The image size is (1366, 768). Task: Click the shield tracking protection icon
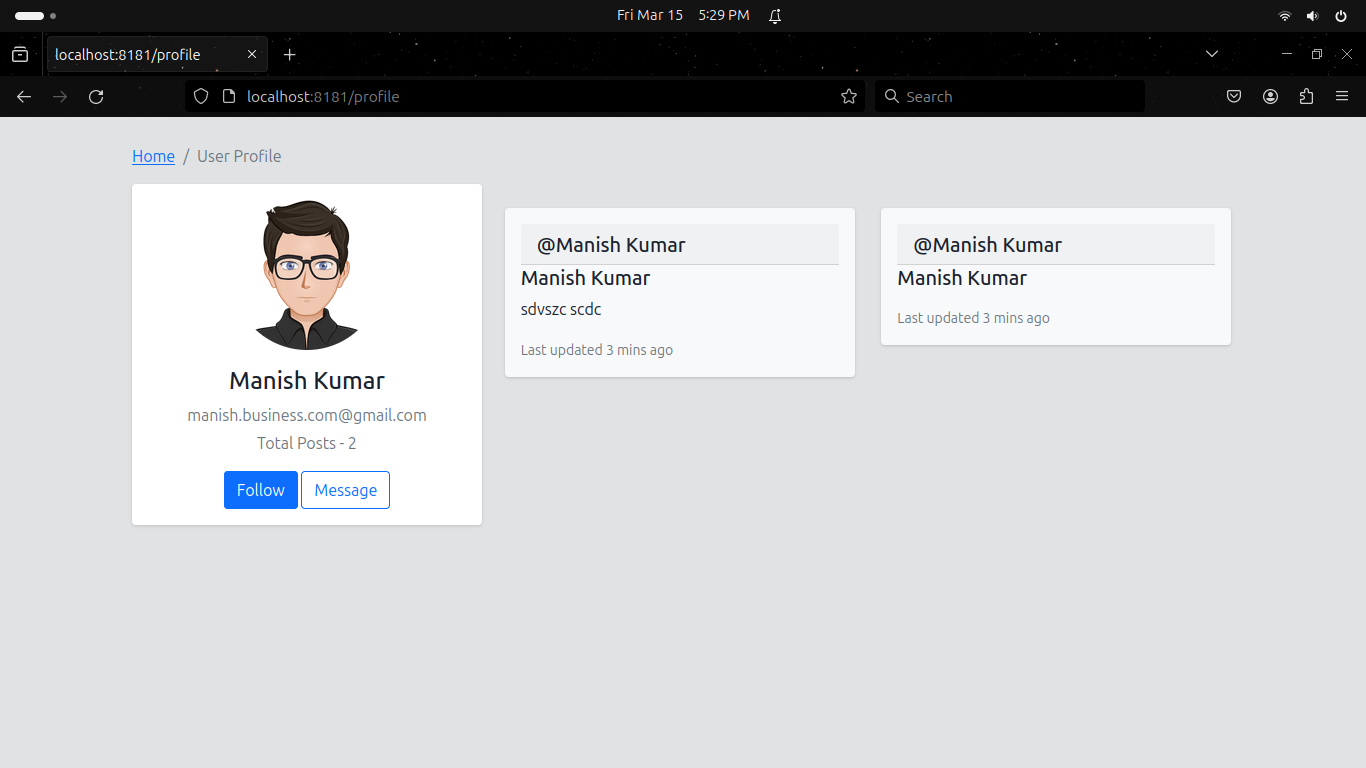coord(200,96)
